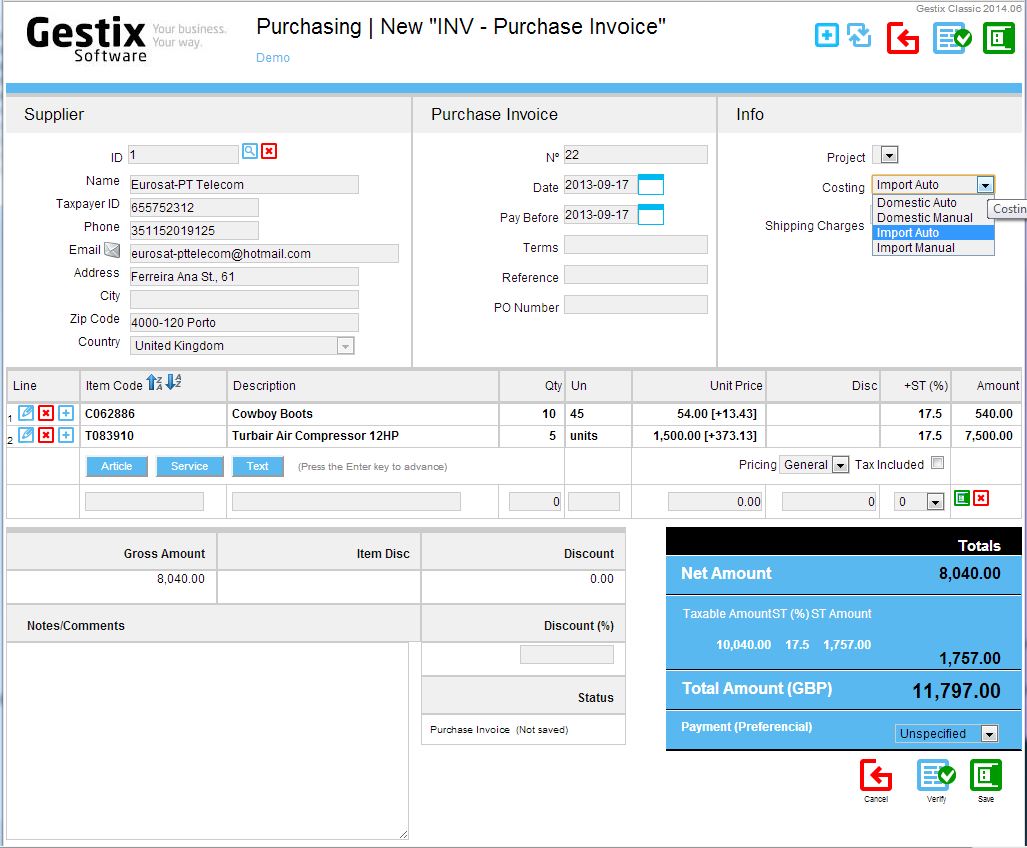
Task: Sort Item Code ascending arrow icon
Action: point(154,382)
